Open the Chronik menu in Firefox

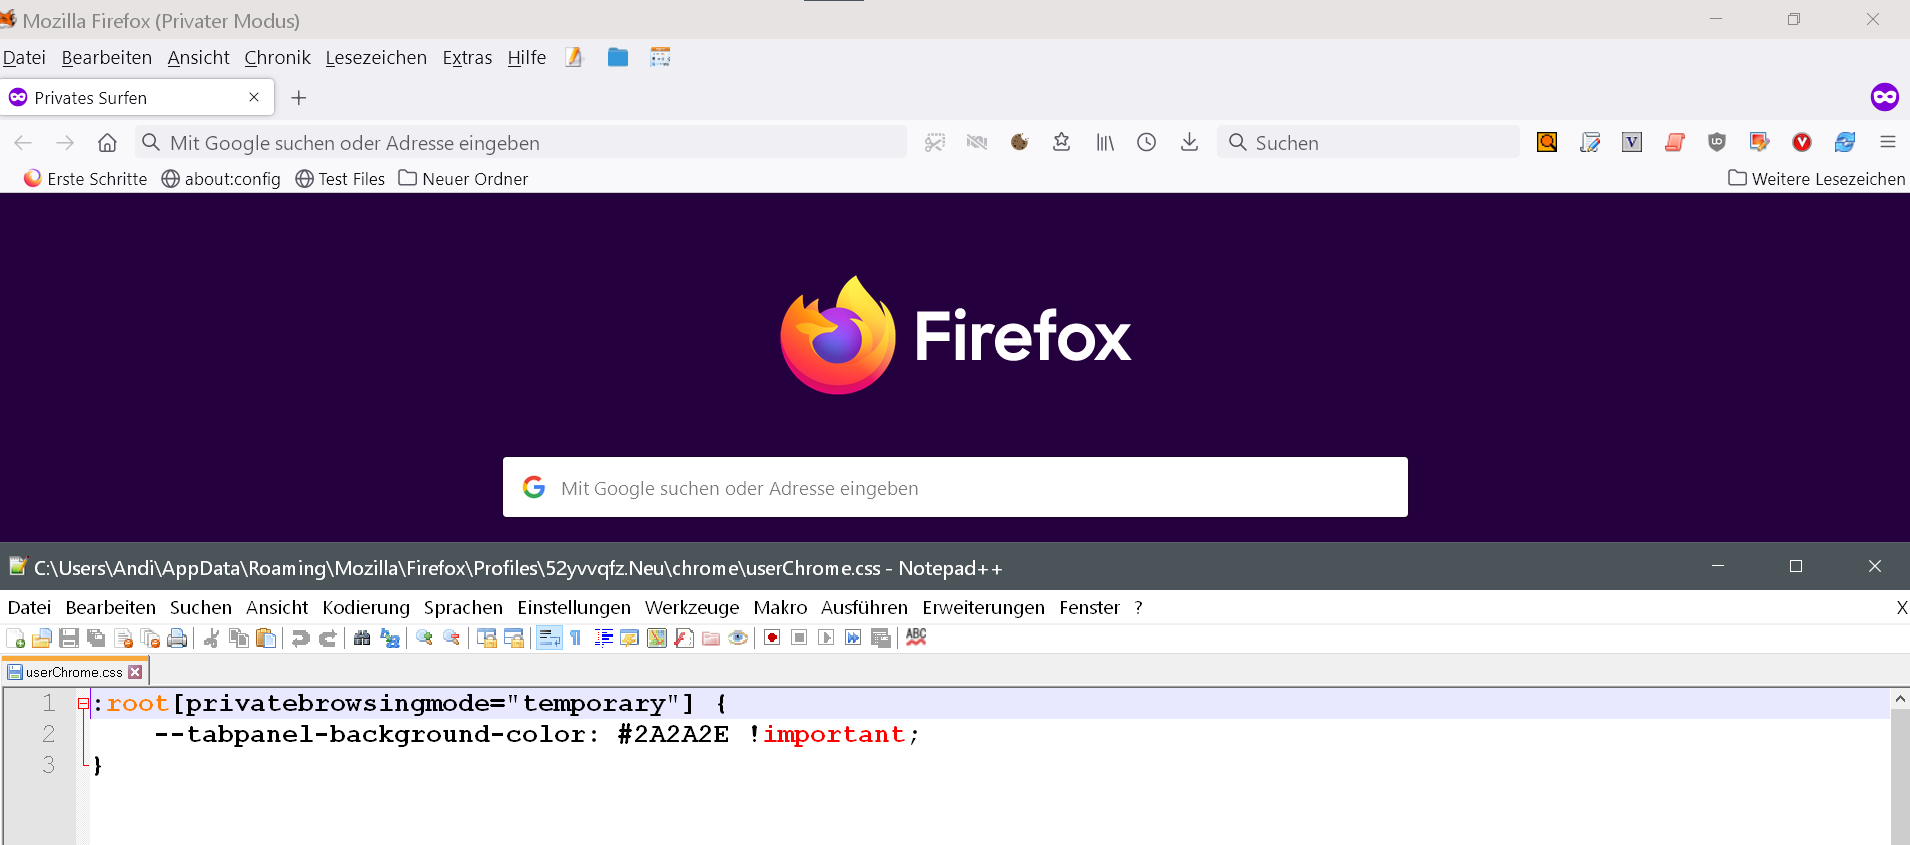277,58
